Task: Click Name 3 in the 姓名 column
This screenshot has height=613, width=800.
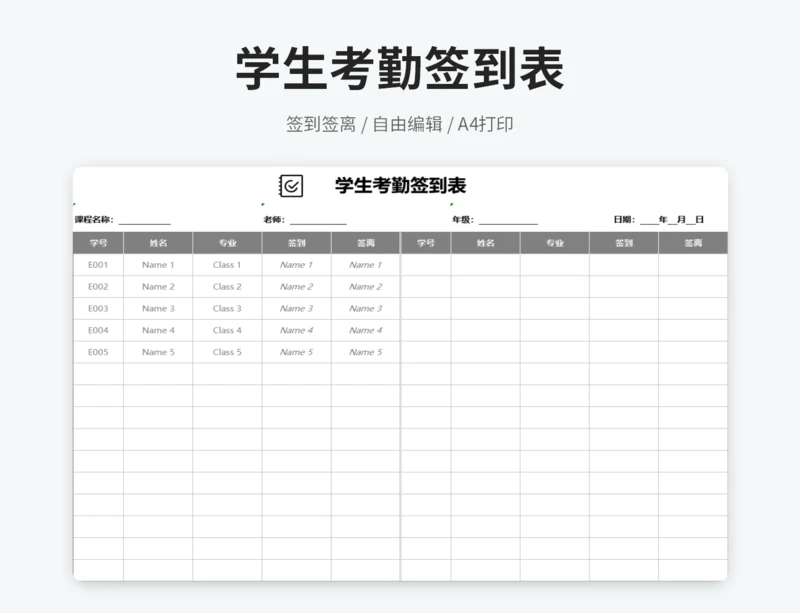Action: tap(158, 308)
